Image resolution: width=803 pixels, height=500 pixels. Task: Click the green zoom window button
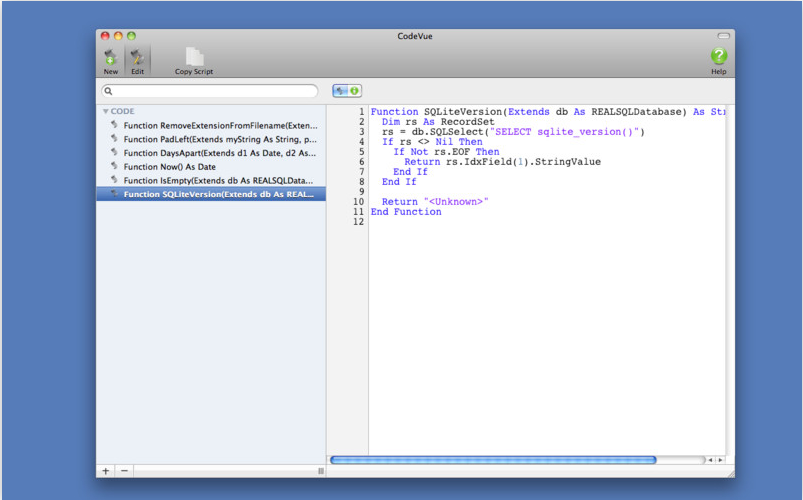pyautogui.click(x=131, y=36)
